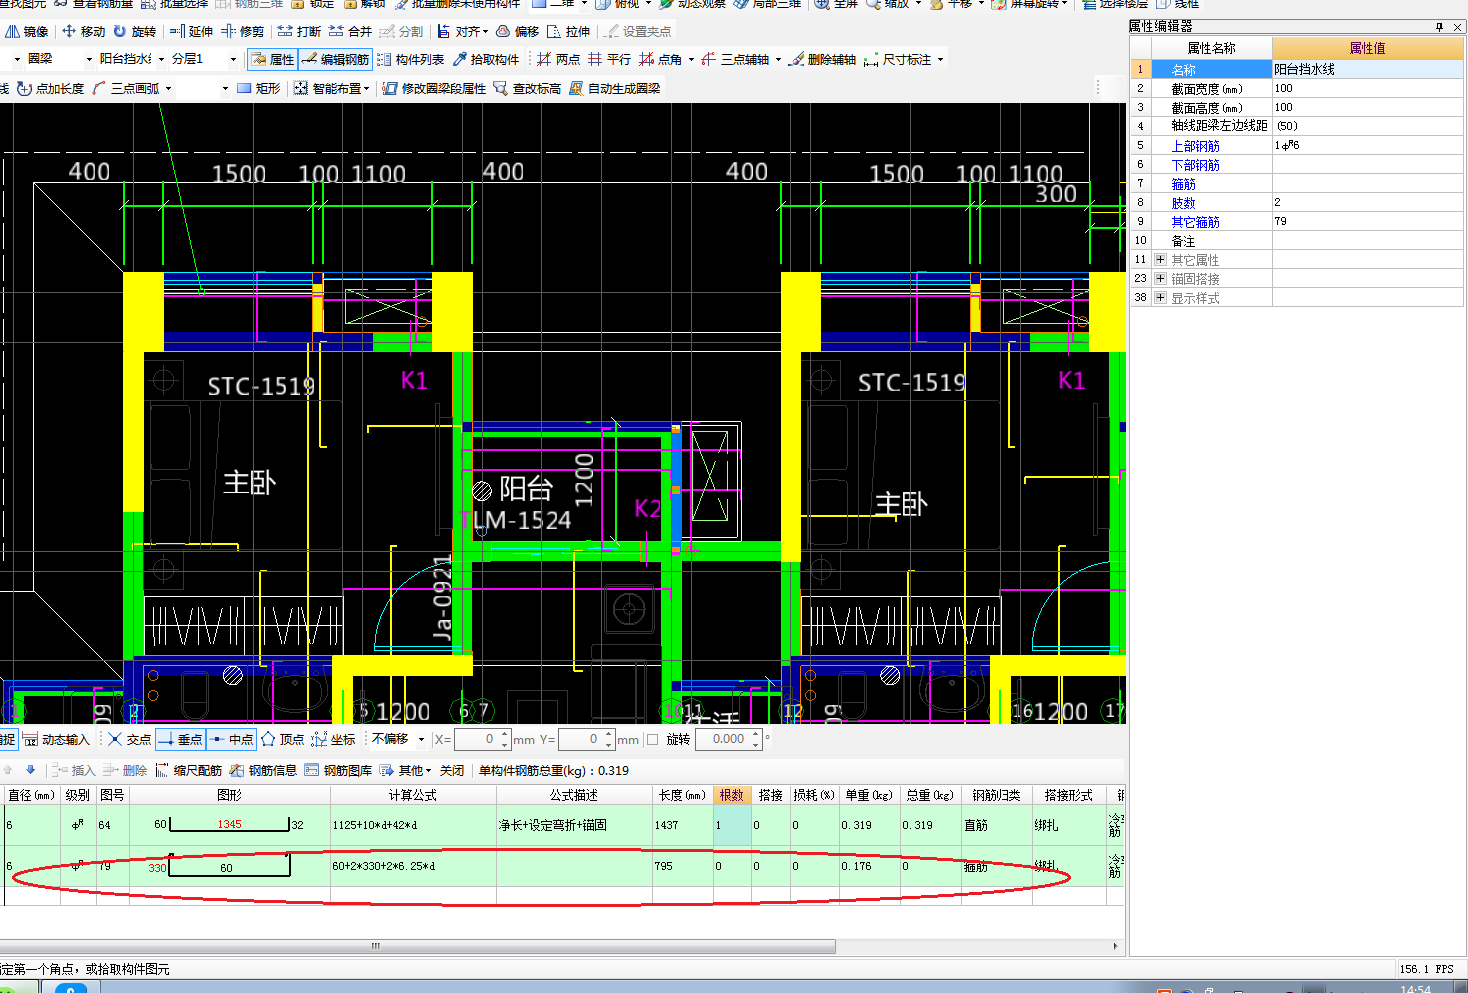Image resolution: width=1468 pixels, height=993 pixels.
Task: Open 构件列表 component list
Action: (x=410, y=60)
